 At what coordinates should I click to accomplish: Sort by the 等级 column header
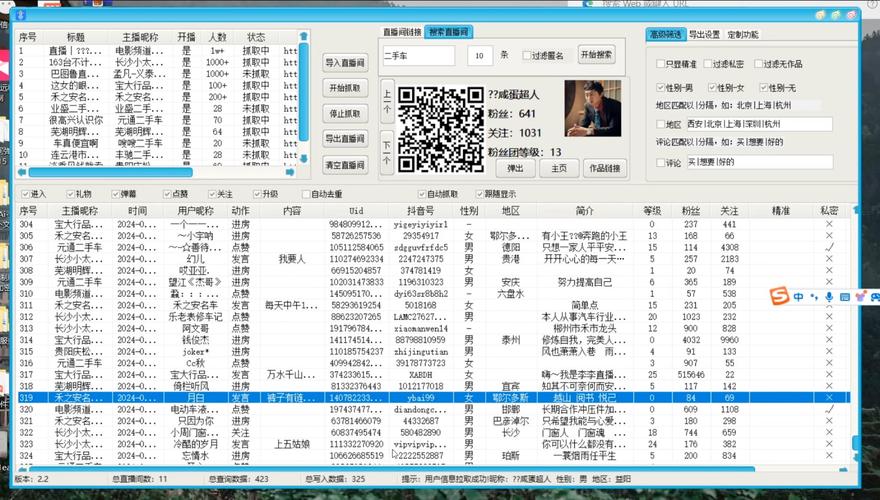[652, 211]
